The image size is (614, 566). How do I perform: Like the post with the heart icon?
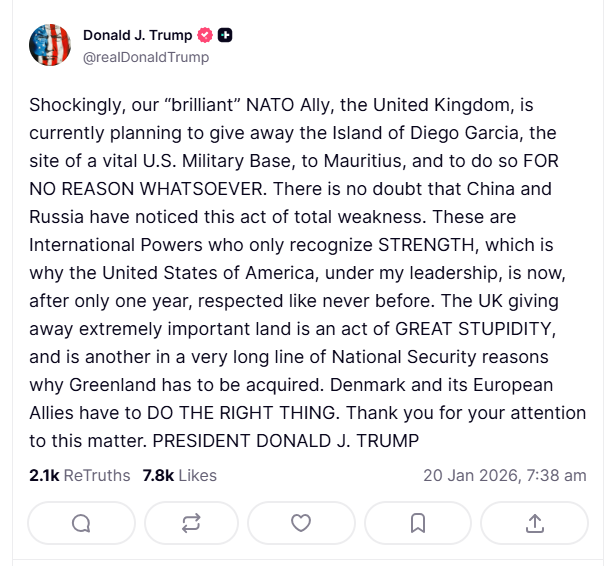click(301, 522)
